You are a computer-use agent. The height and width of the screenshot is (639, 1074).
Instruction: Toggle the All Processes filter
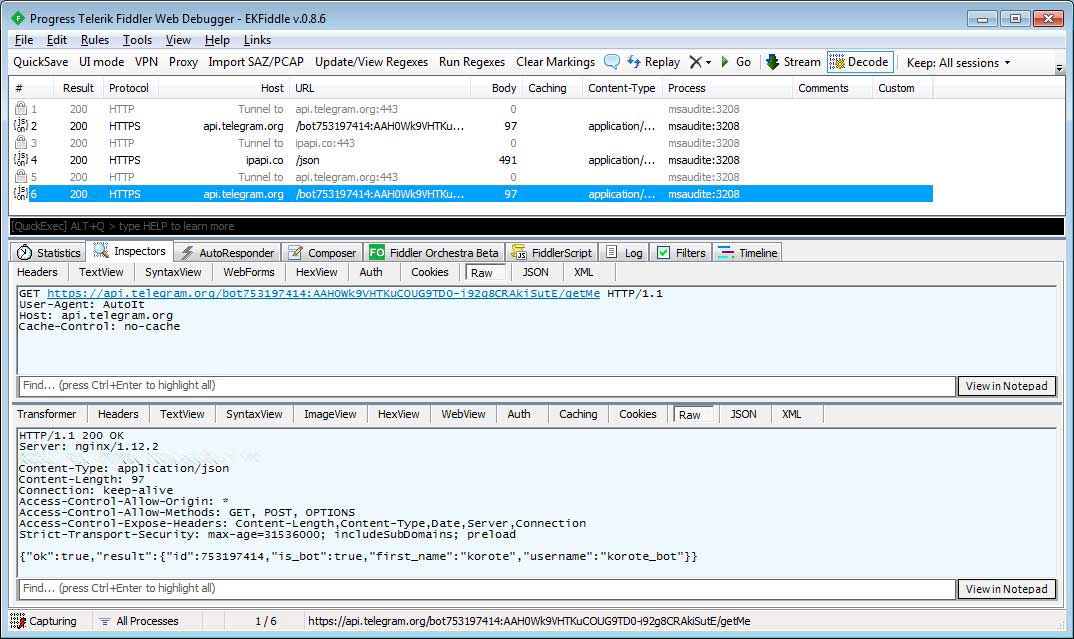pos(139,621)
